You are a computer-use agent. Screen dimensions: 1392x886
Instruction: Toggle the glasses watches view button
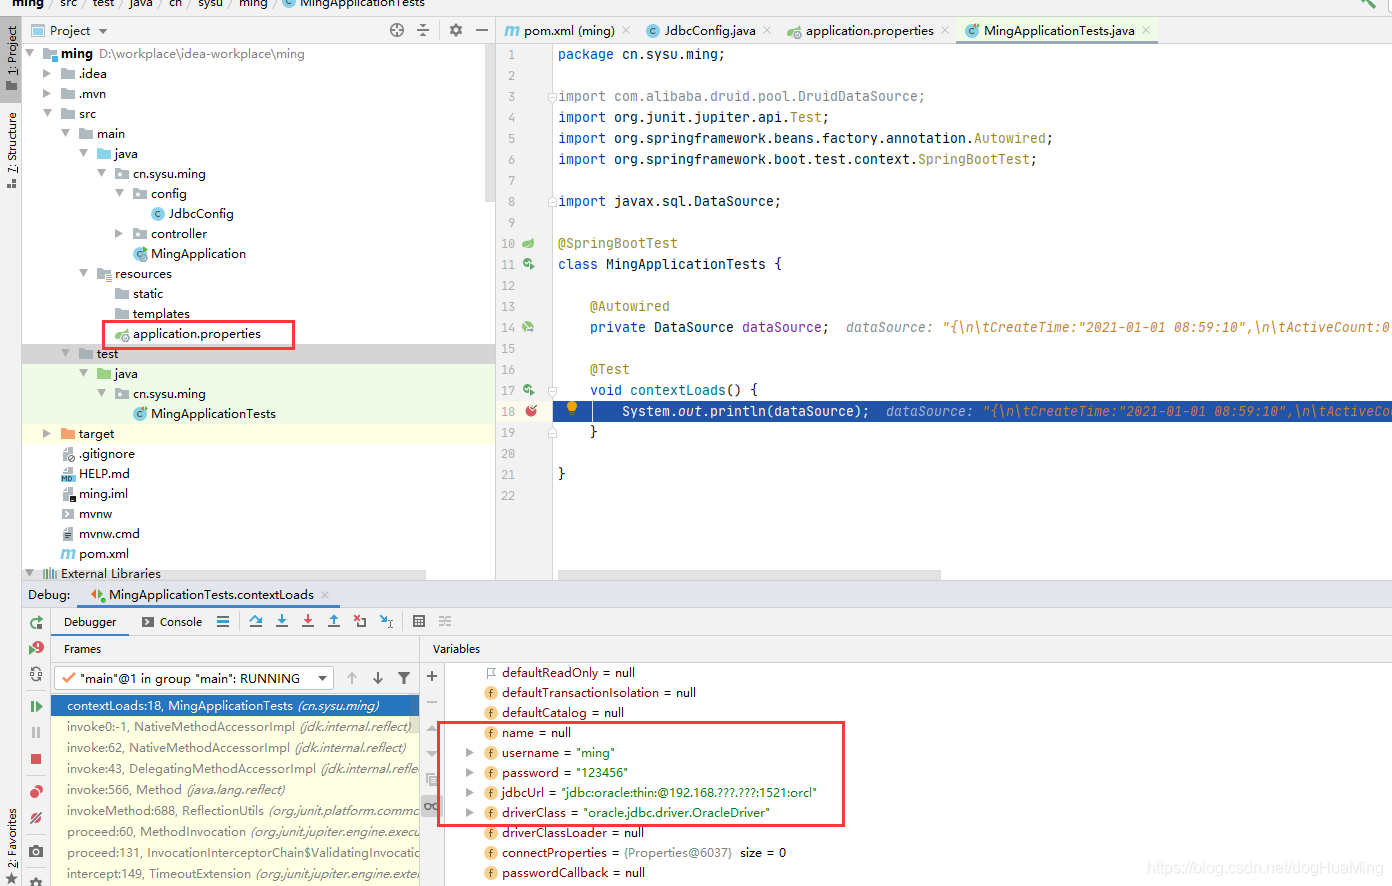(431, 806)
